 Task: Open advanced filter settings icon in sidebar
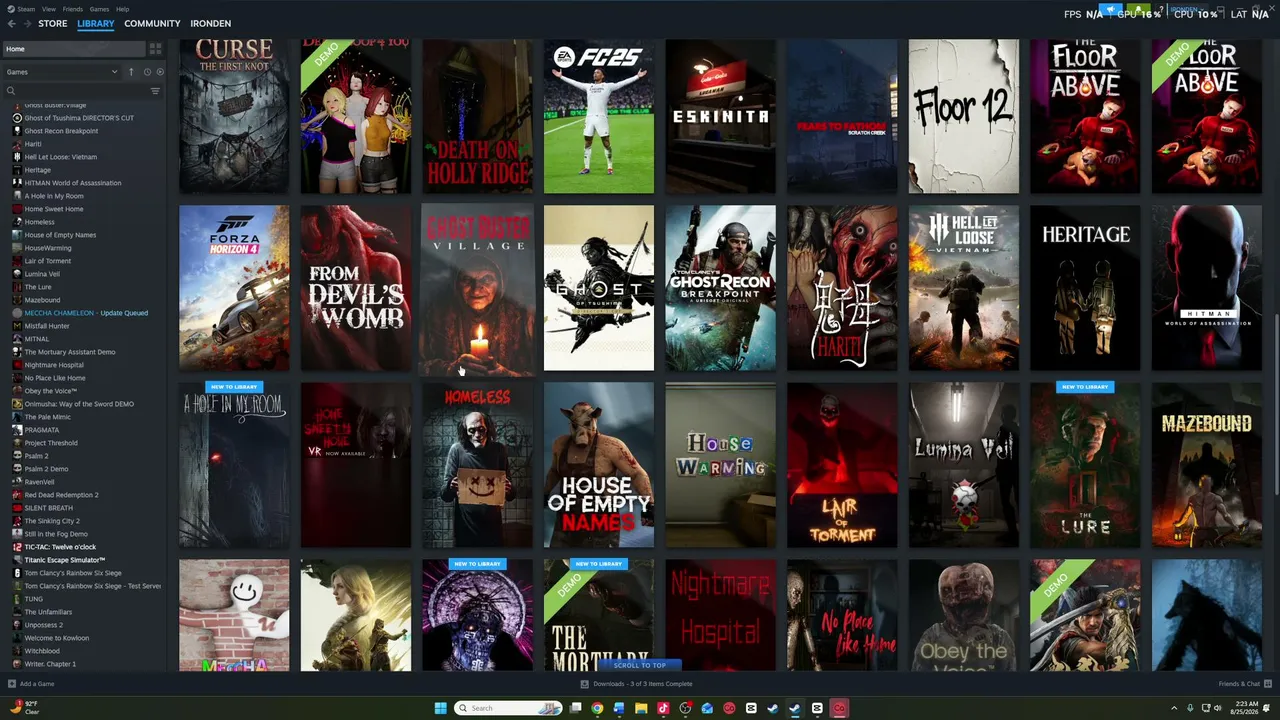click(155, 91)
